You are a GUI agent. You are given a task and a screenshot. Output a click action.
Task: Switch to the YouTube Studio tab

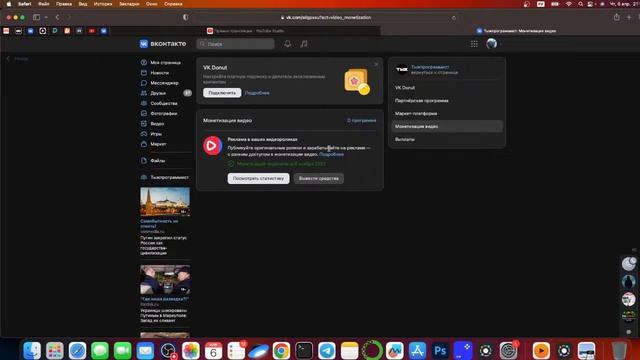pyautogui.click(x=245, y=31)
